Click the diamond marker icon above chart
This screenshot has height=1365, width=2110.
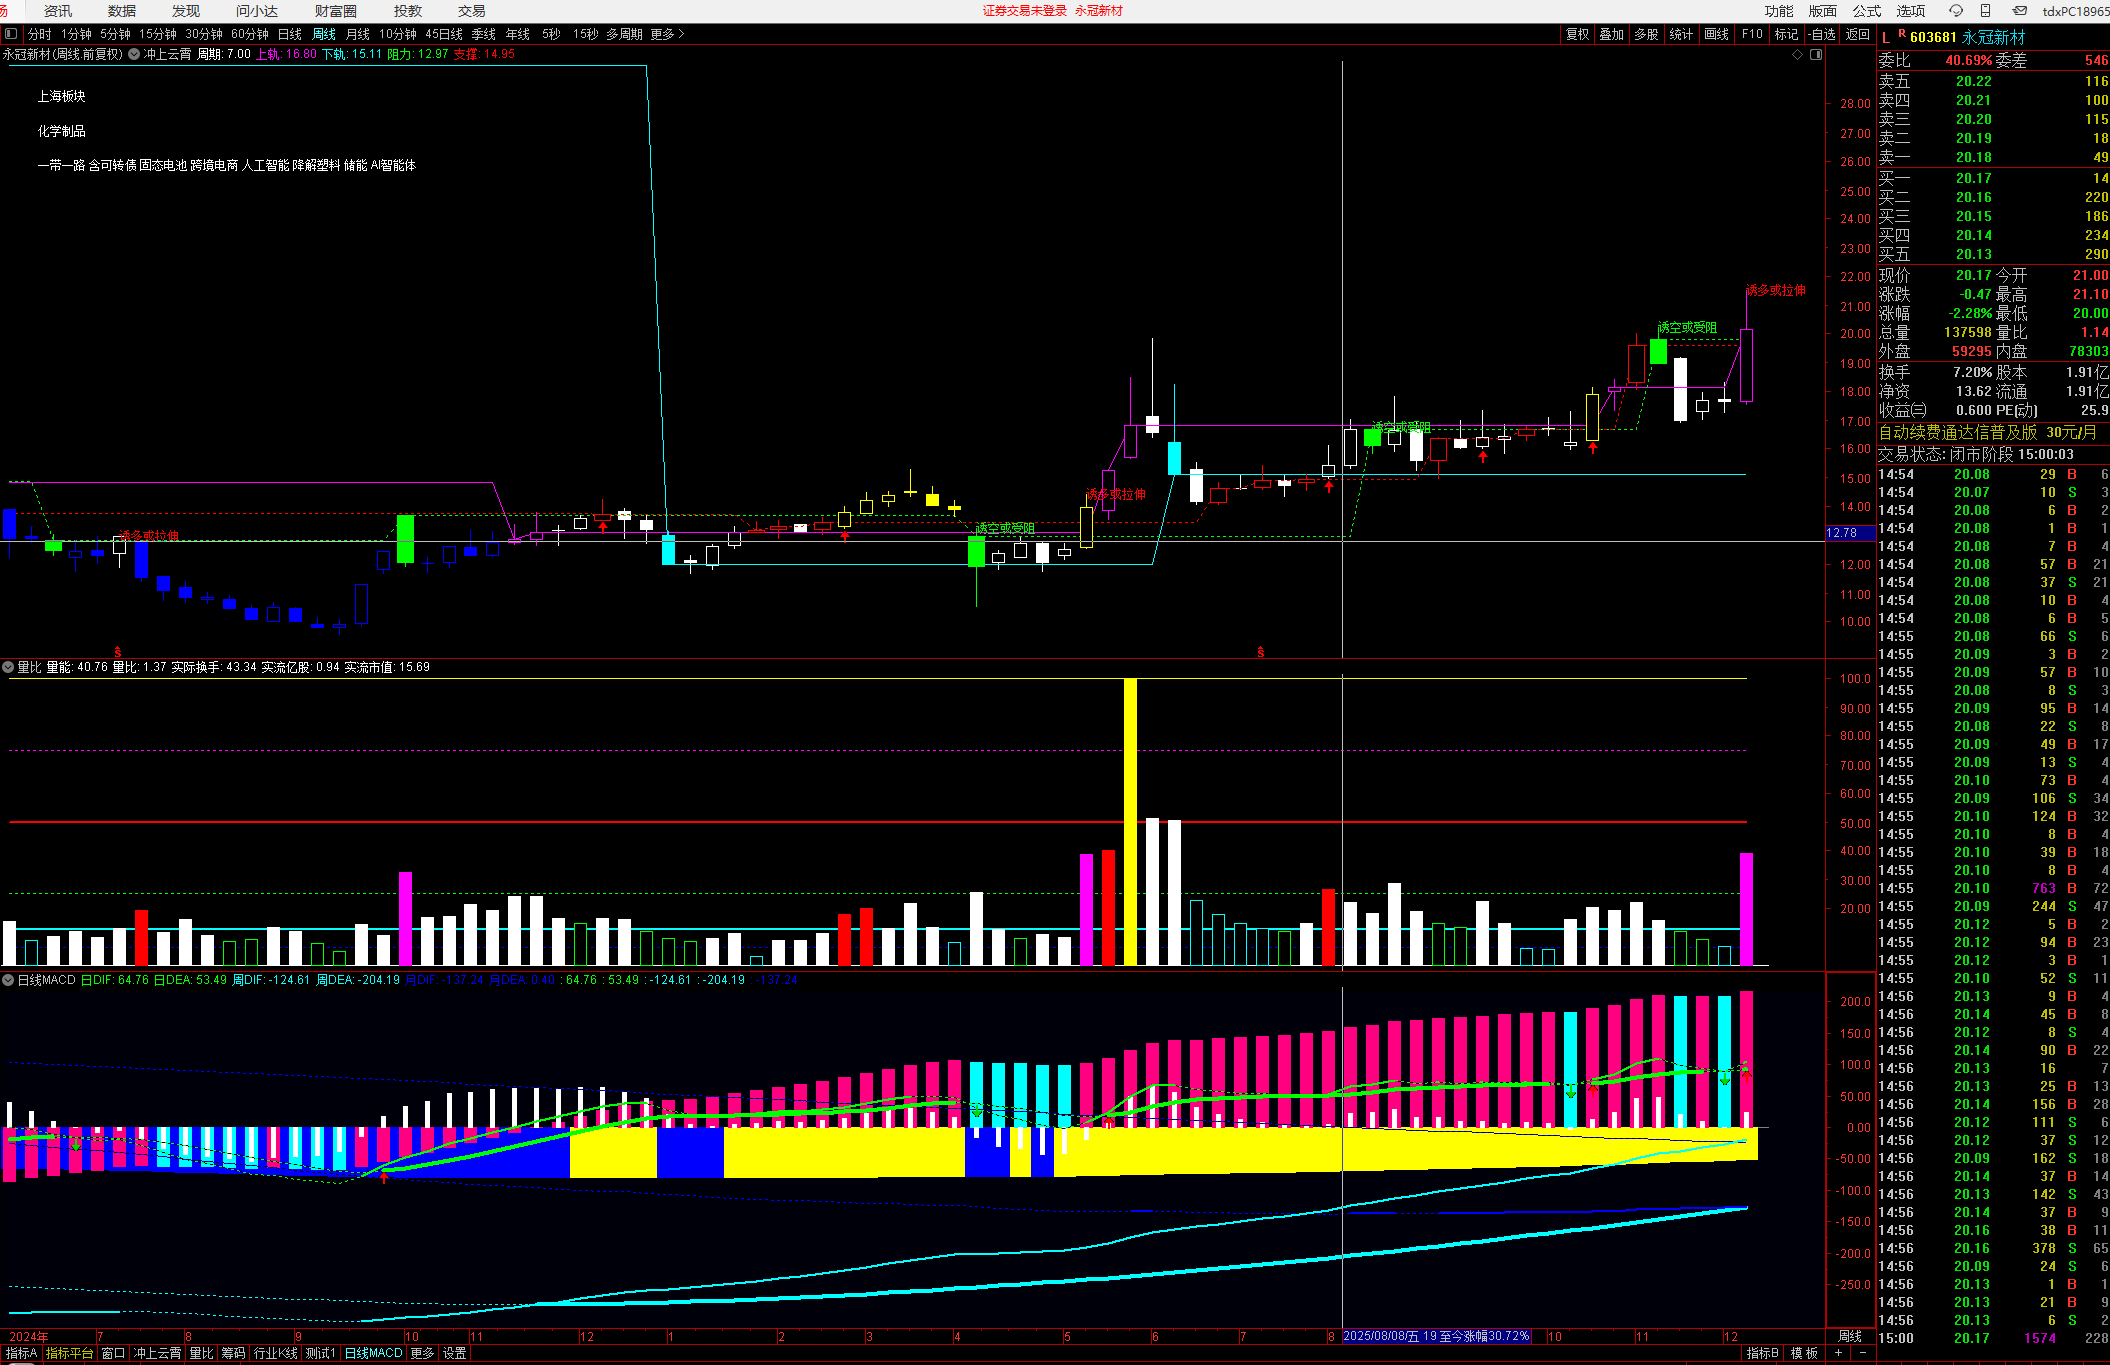point(1797,55)
